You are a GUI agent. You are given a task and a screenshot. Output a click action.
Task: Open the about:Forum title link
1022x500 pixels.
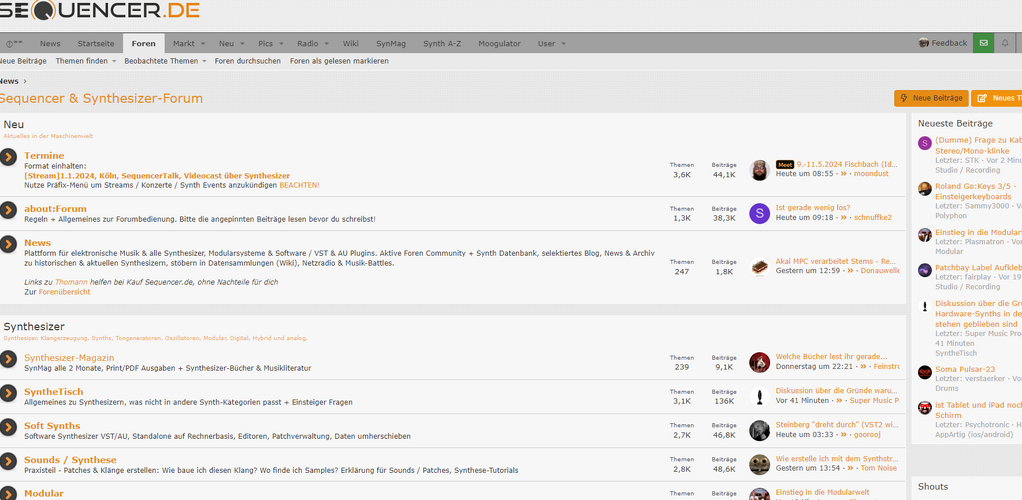[x=55, y=209]
